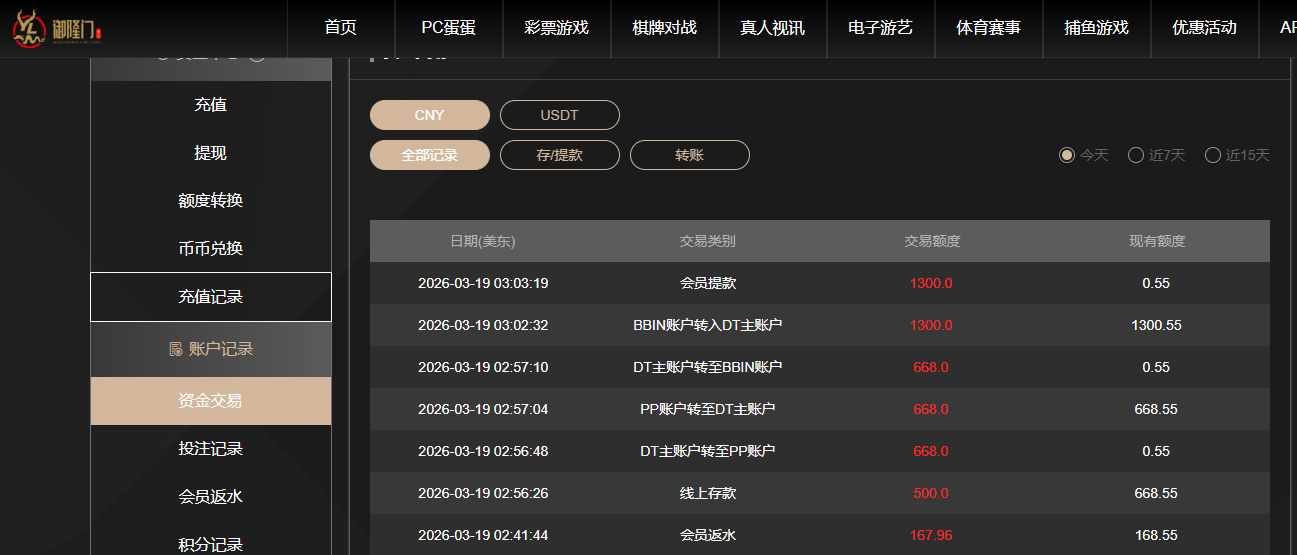This screenshot has width=1297, height=555.
Task: Click the 御隆门 site logo
Action: (58, 28)
